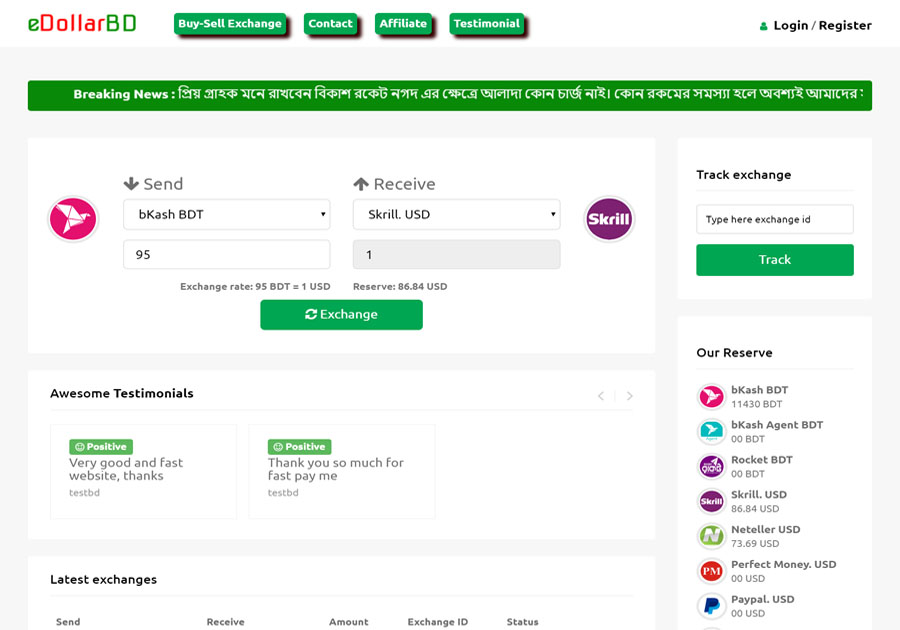Open the Buy-Sell Exchange menu item

point(229,24)
